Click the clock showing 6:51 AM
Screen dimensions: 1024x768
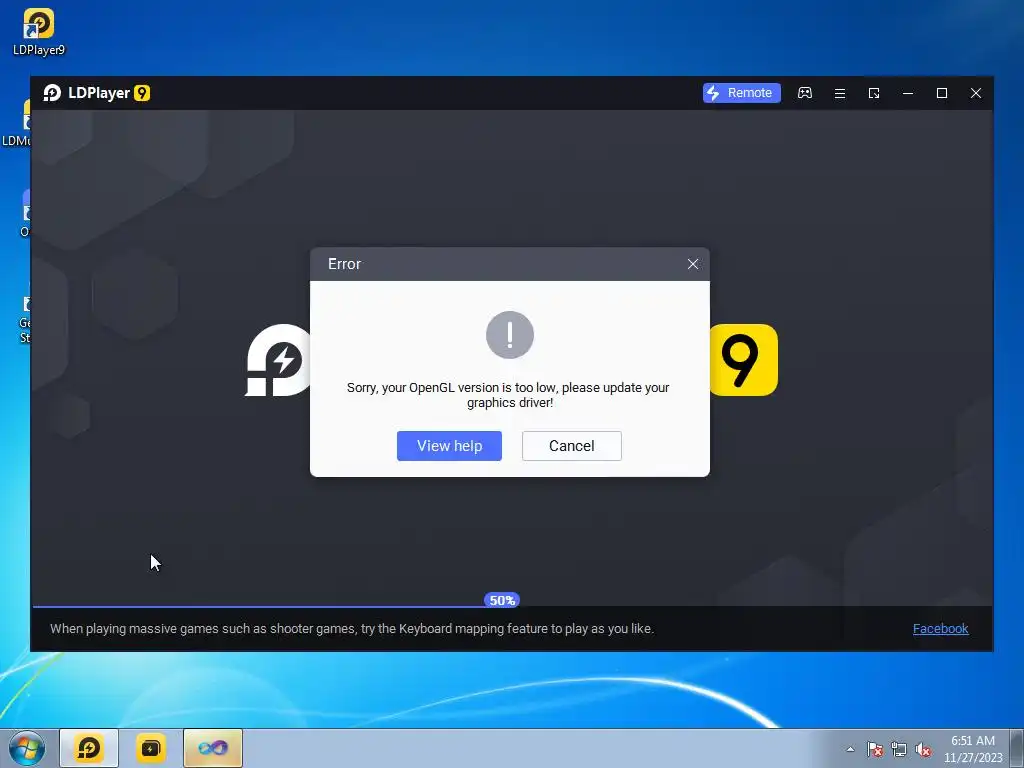click(972, 748)
